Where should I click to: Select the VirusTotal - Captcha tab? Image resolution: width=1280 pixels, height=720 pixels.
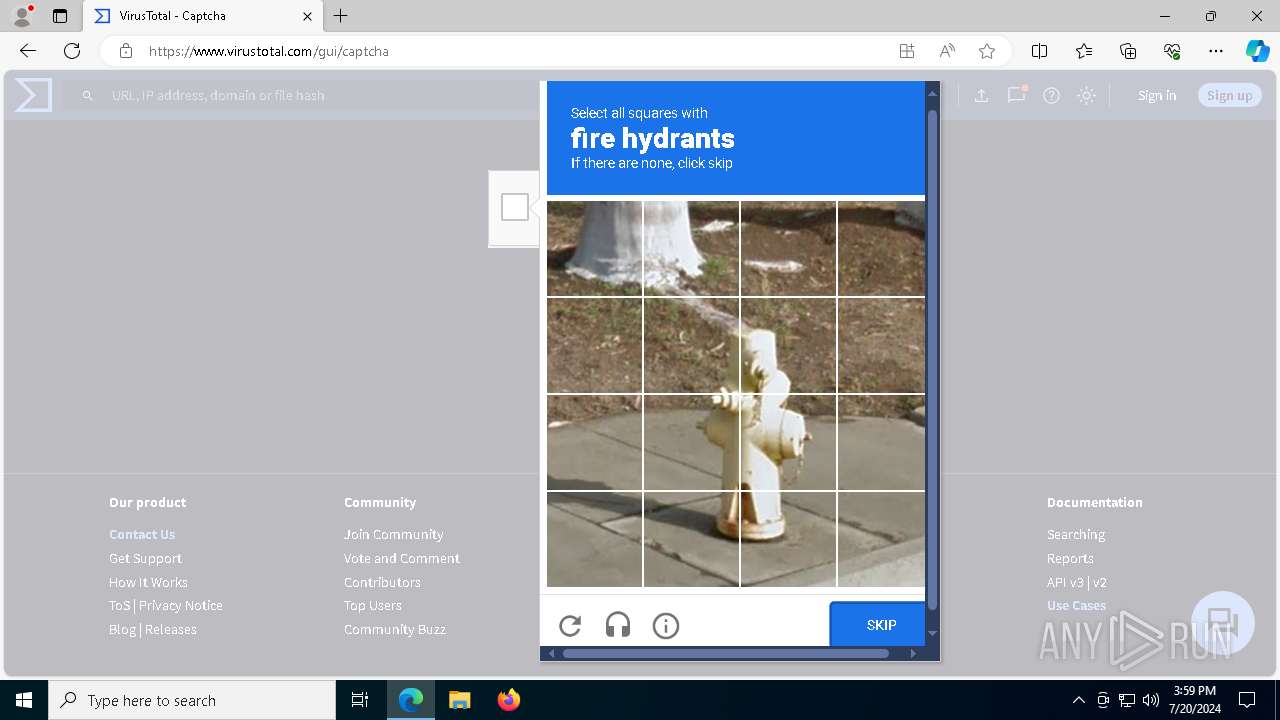pos(203,16)
